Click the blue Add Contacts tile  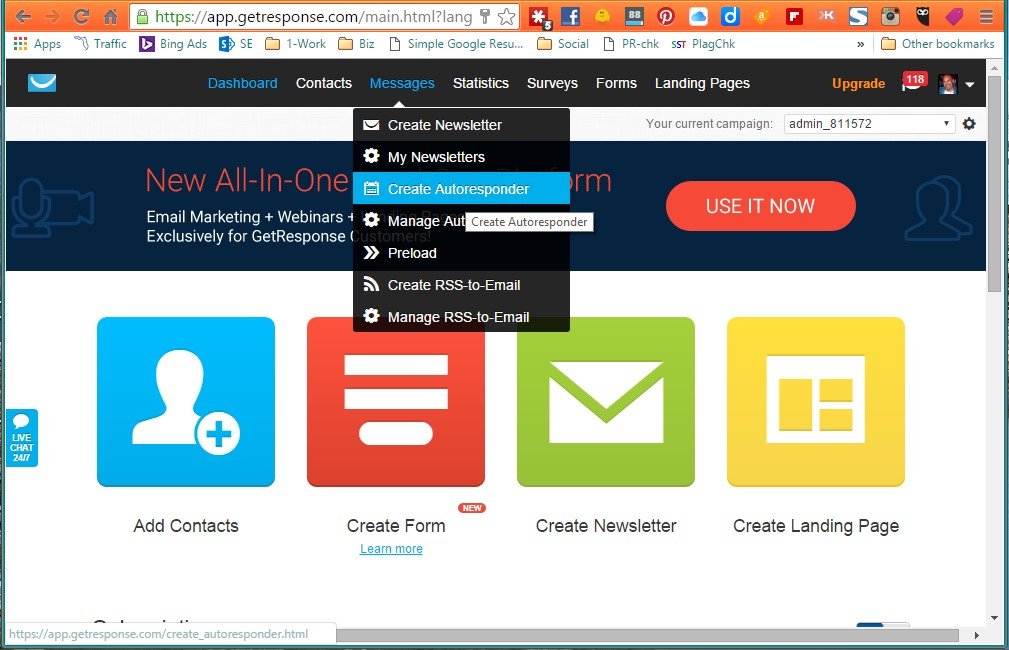pos(186,402)
